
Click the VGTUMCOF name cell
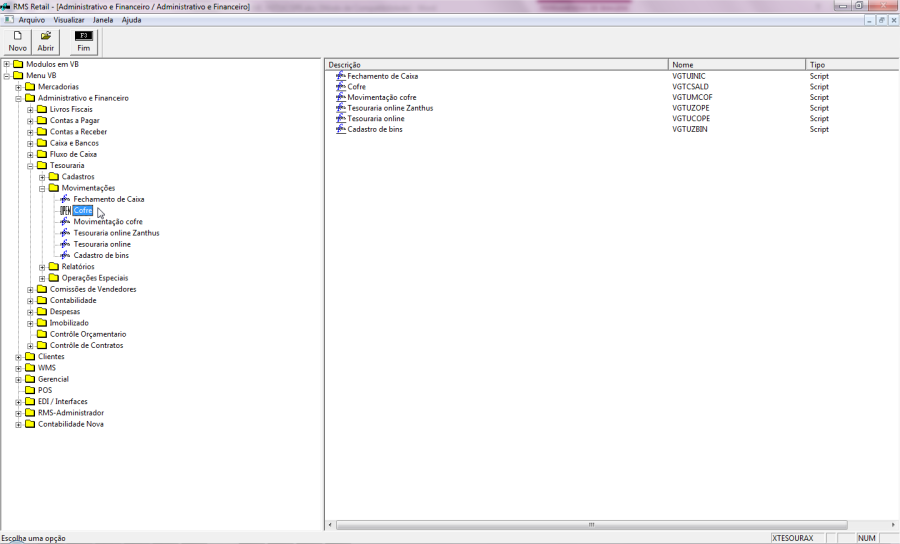coord(692,97)
